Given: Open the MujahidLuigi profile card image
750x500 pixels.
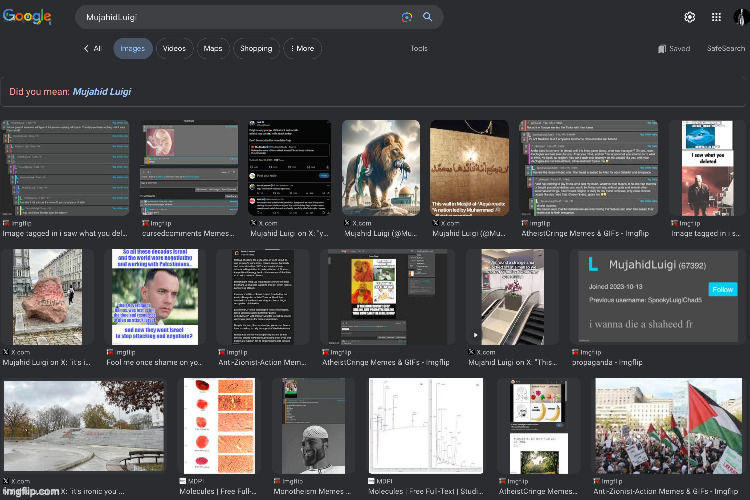Looking at the screenshot, I should pos(659,297).
